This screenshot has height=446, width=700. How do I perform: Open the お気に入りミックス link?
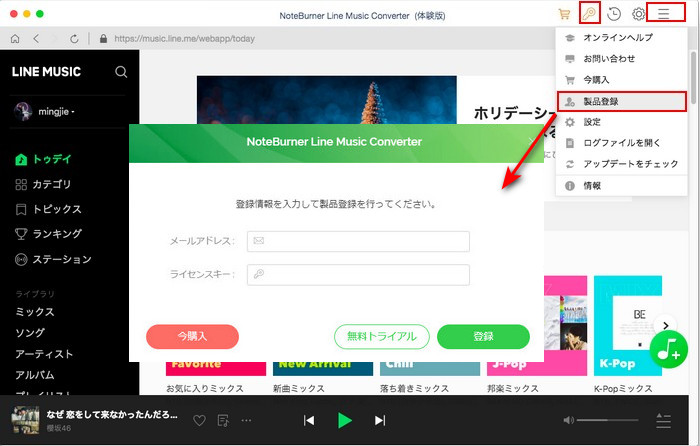(205, 389)
